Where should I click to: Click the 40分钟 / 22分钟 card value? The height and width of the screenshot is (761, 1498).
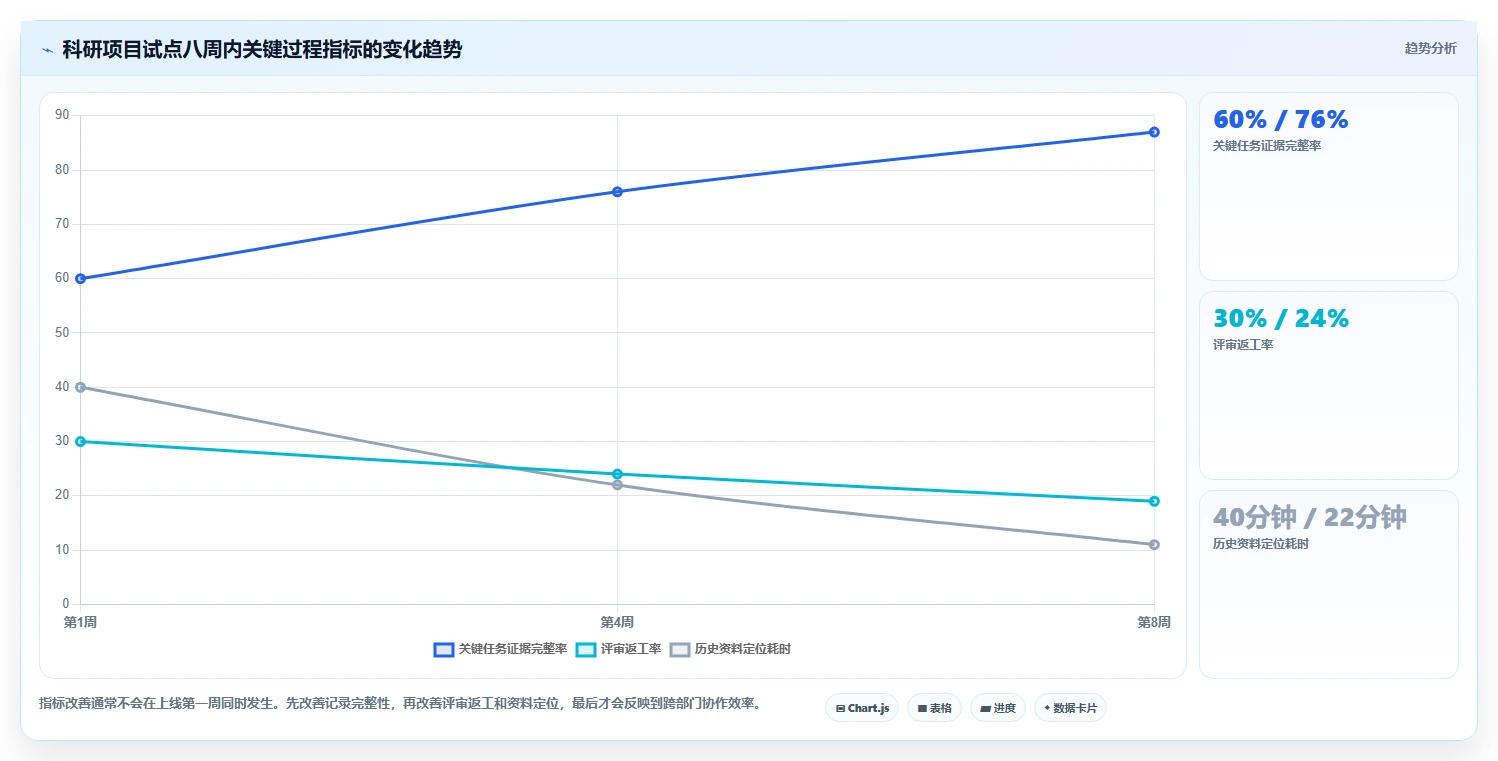click(x=1310, y=517)
